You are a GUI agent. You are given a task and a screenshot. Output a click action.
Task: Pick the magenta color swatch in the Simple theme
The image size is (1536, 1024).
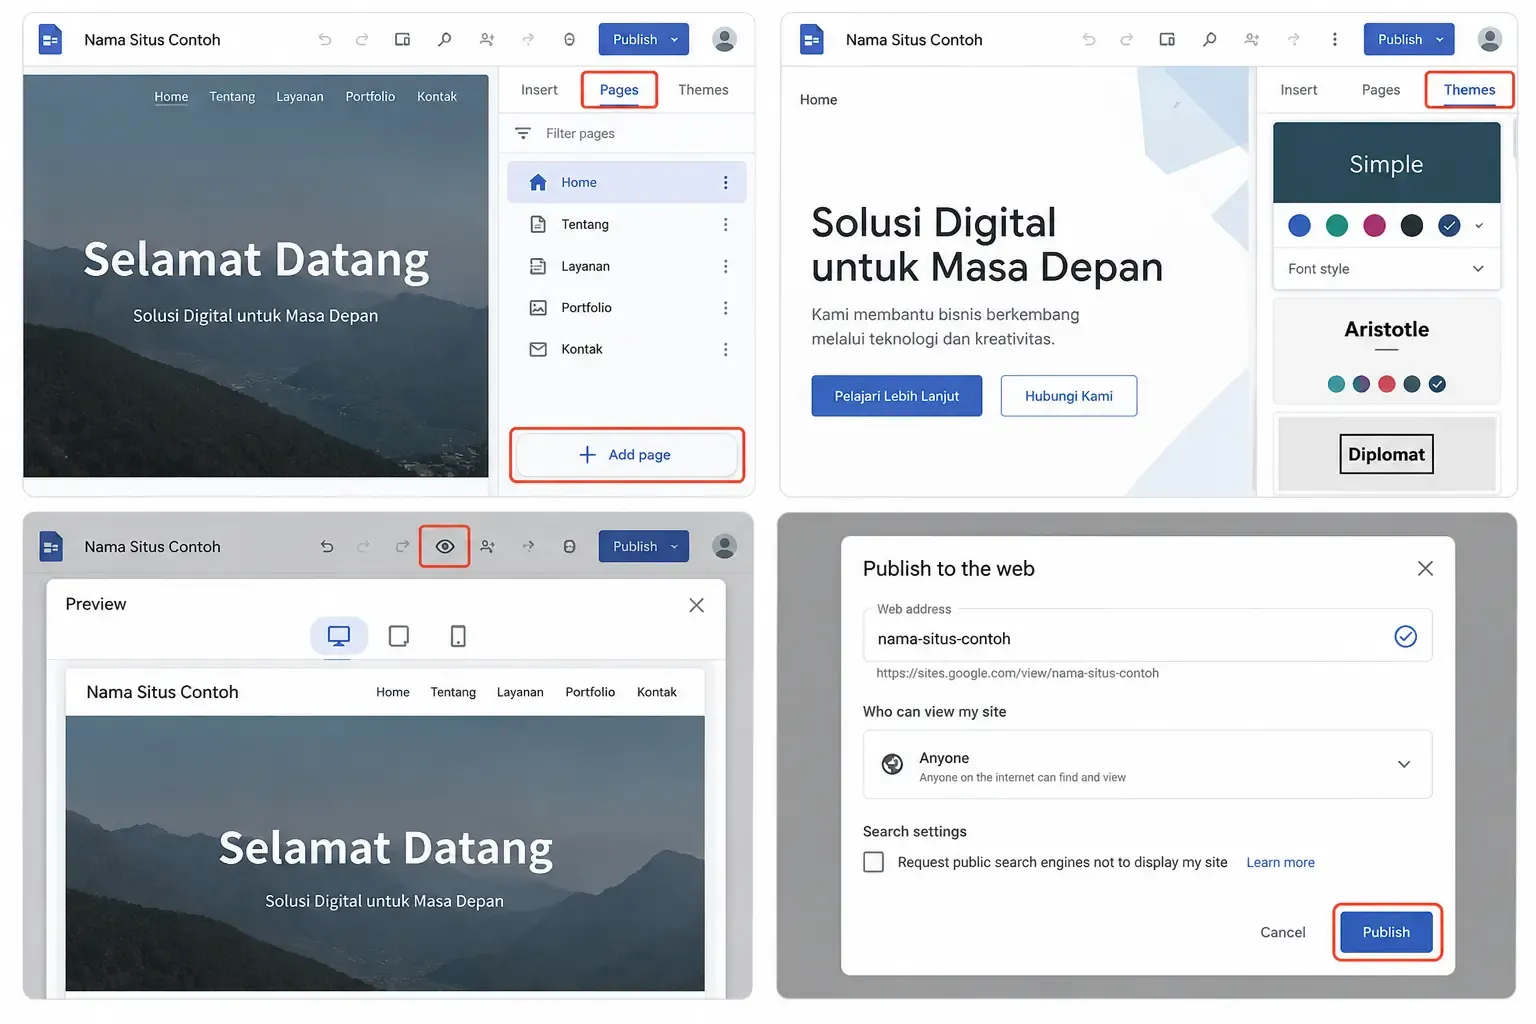[1375, 226]
